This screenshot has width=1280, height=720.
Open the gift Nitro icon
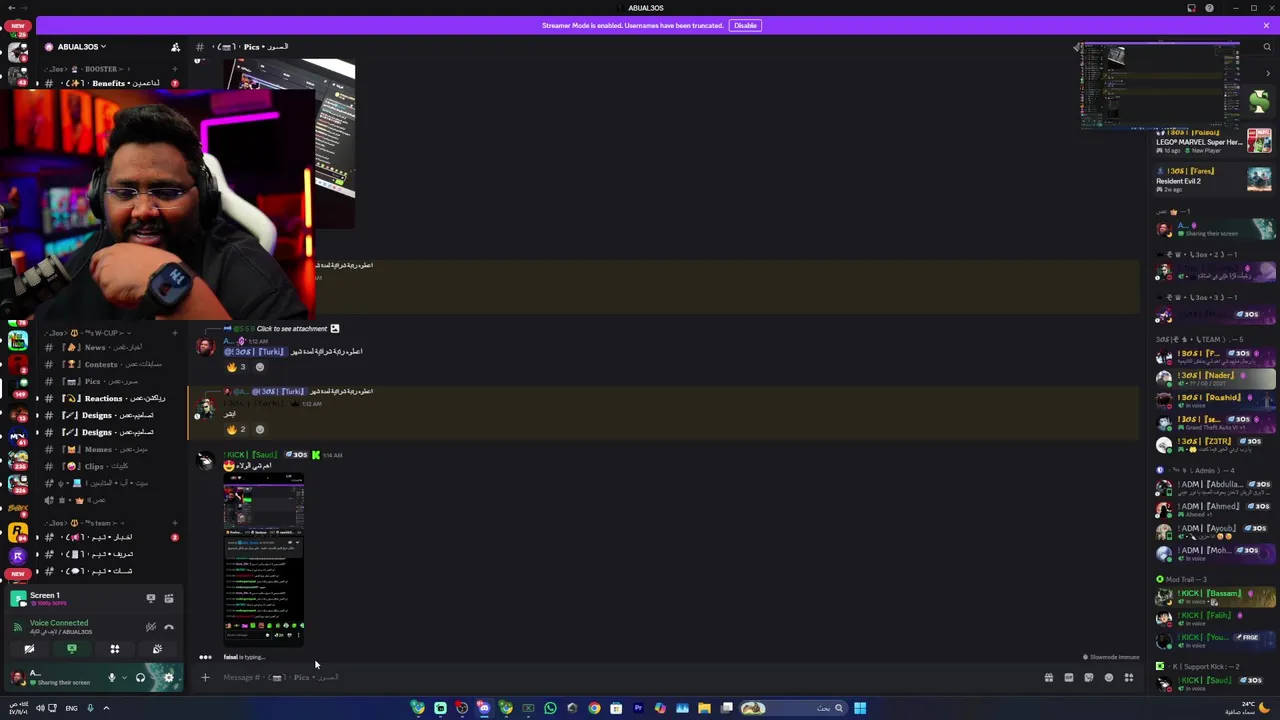1049,678
